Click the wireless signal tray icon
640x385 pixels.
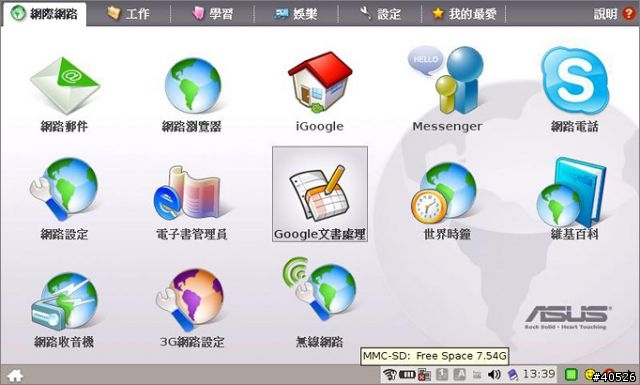pos(390,374)
